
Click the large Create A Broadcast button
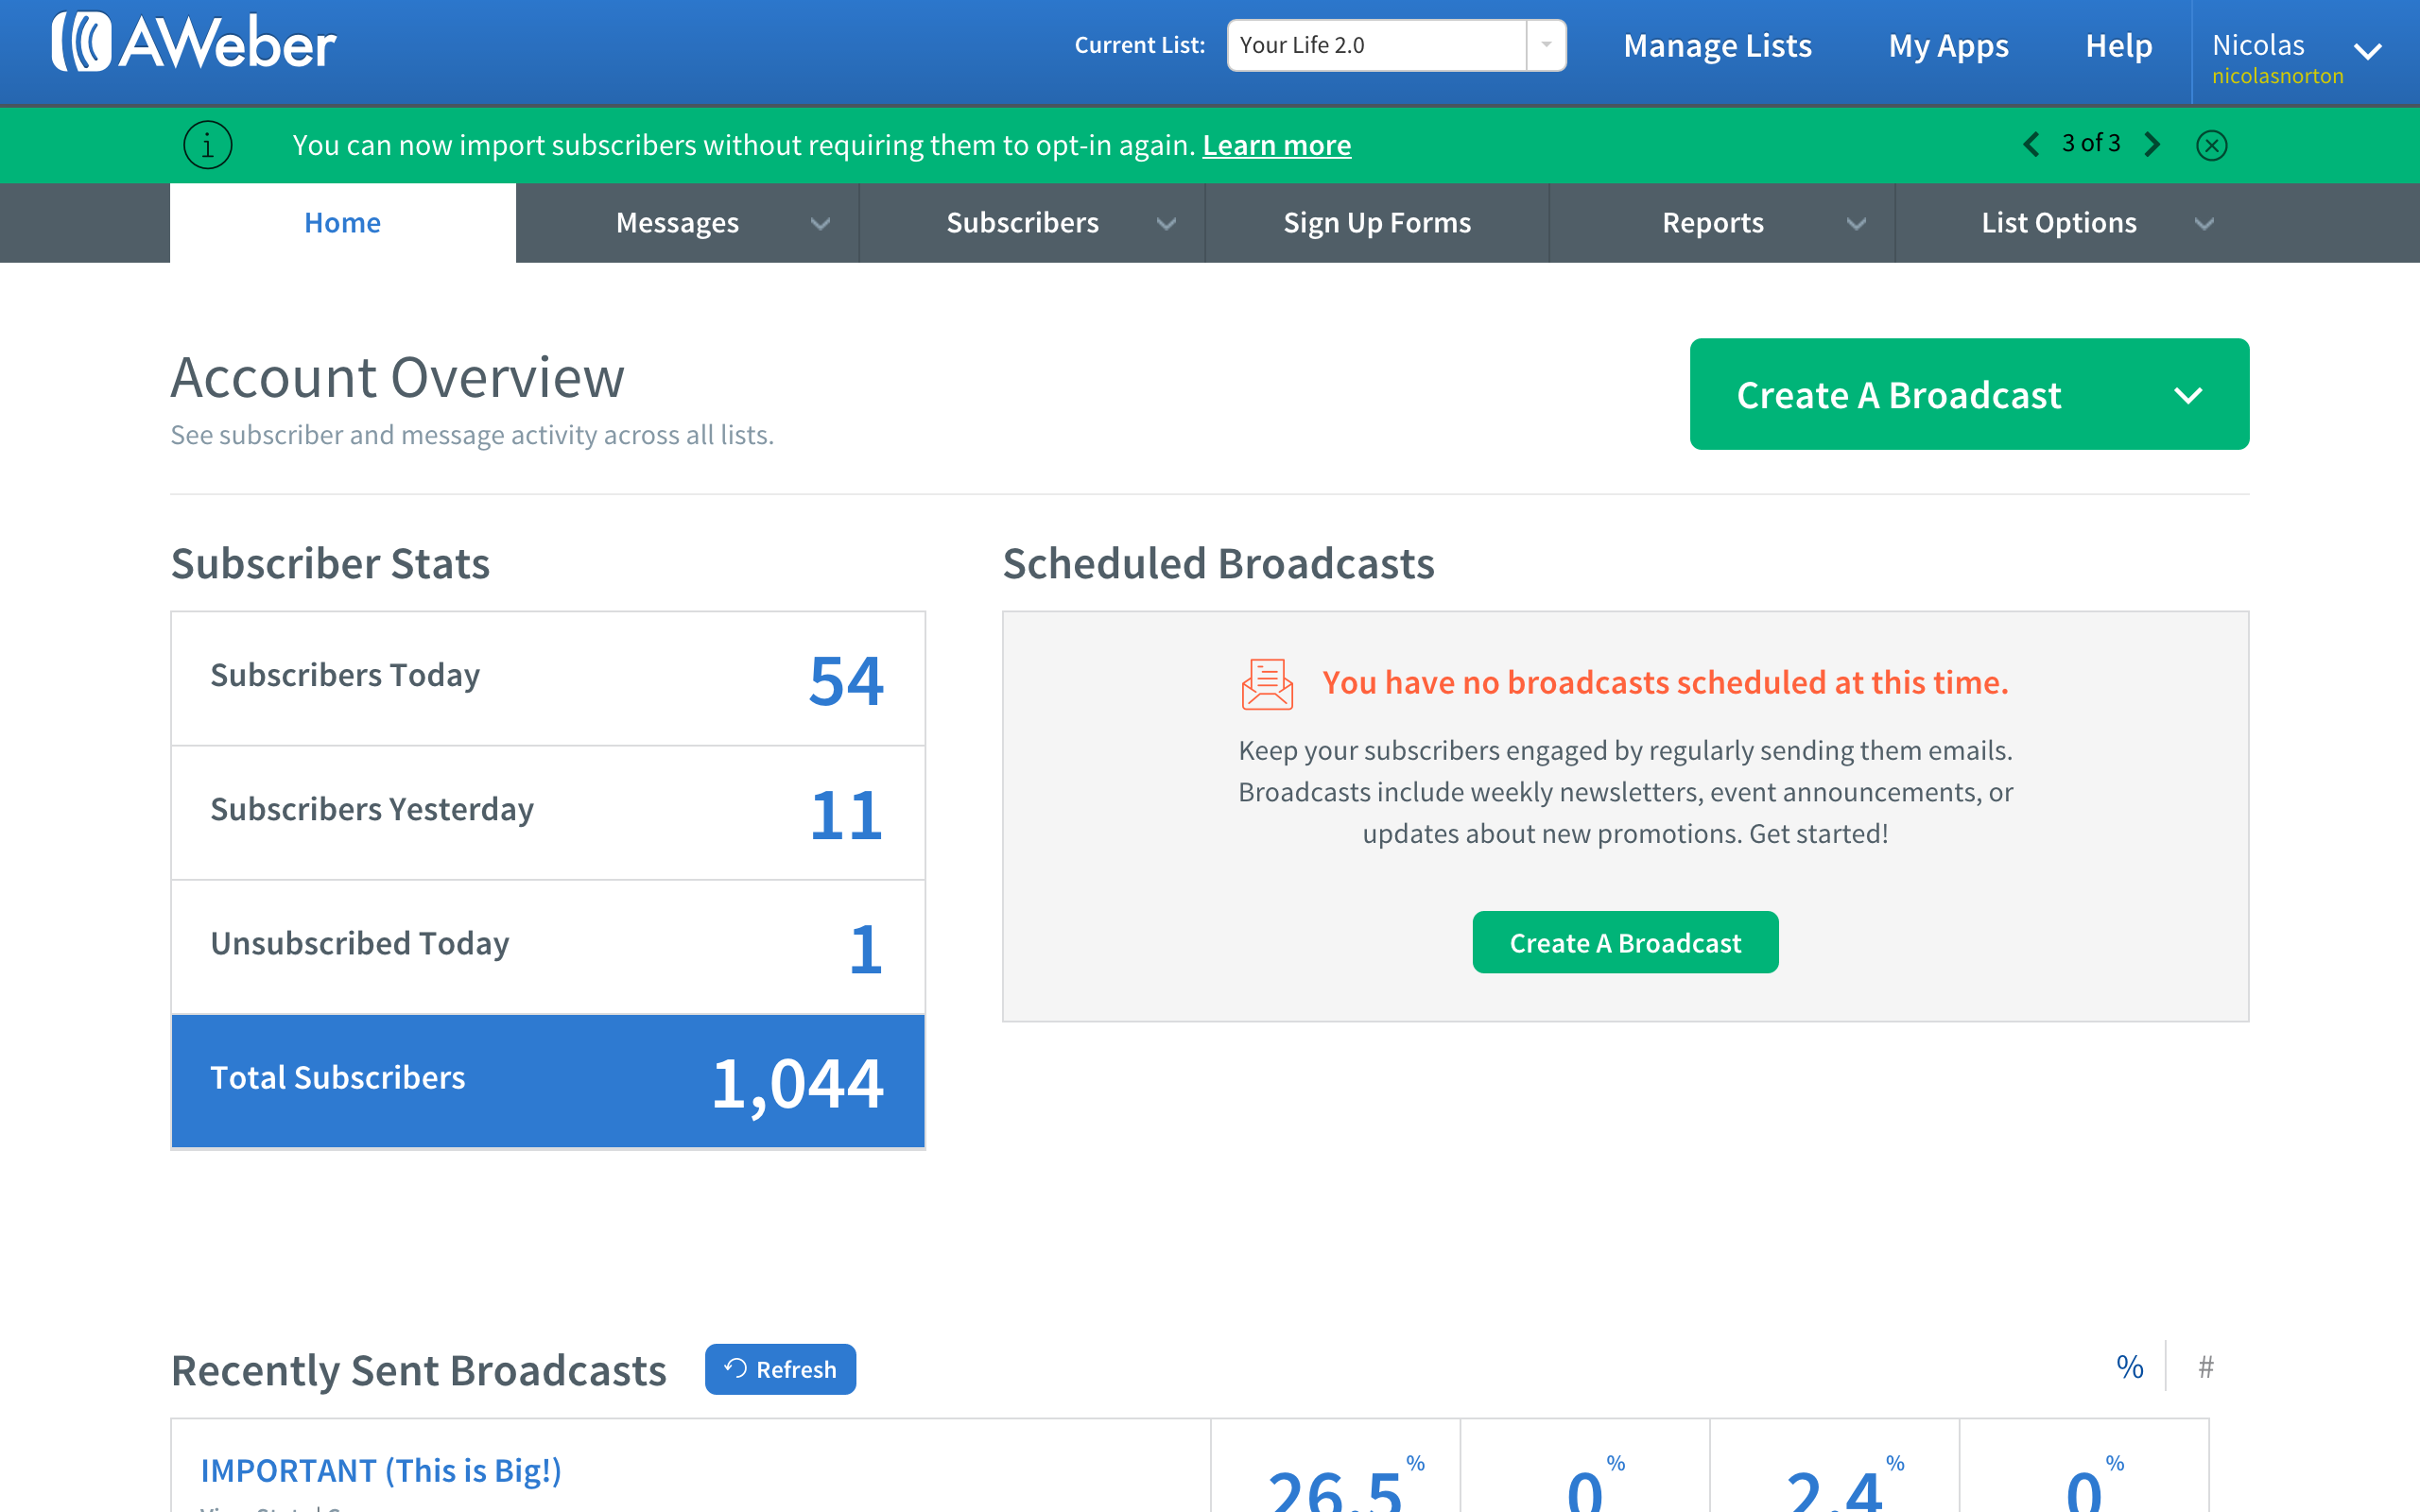[x=1968, y=394]
